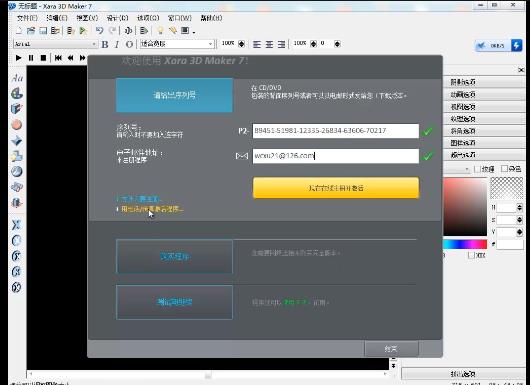This screenshot has height=385, width=530.
Task: Adjust the first 100% stepper left of the alignment icons
Action: [241, 44]
